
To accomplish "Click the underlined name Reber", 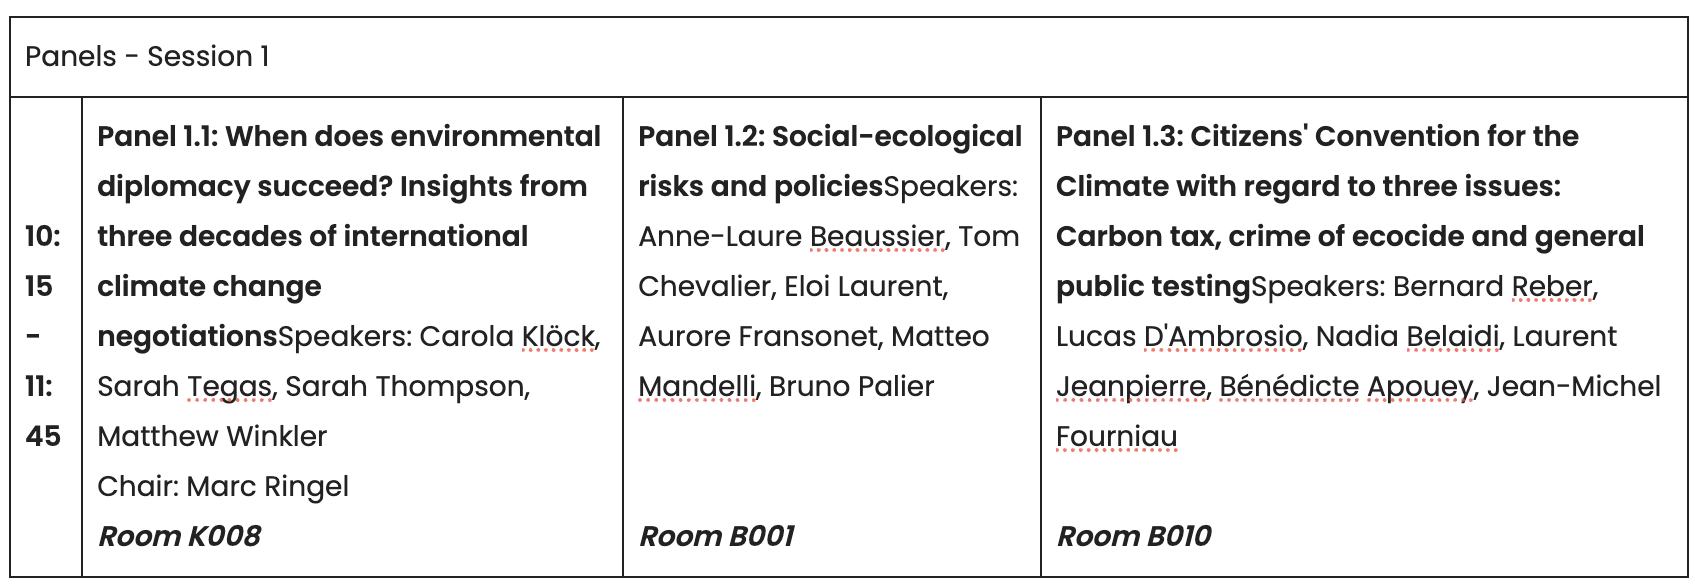I will [x=1552, y=287].
